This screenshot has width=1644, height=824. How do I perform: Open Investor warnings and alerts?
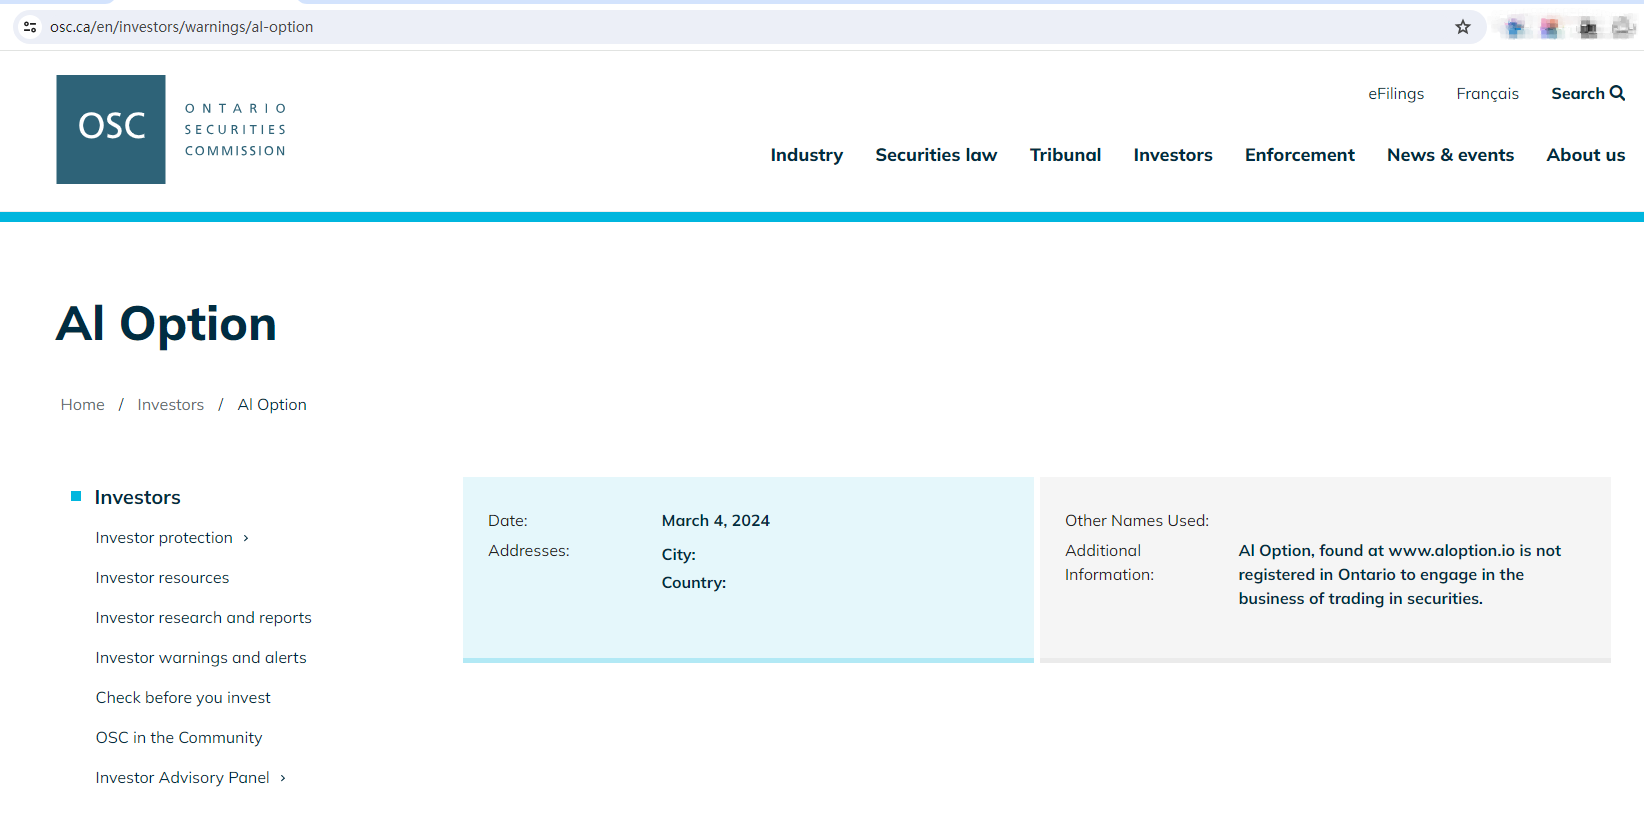pos(201,657)
